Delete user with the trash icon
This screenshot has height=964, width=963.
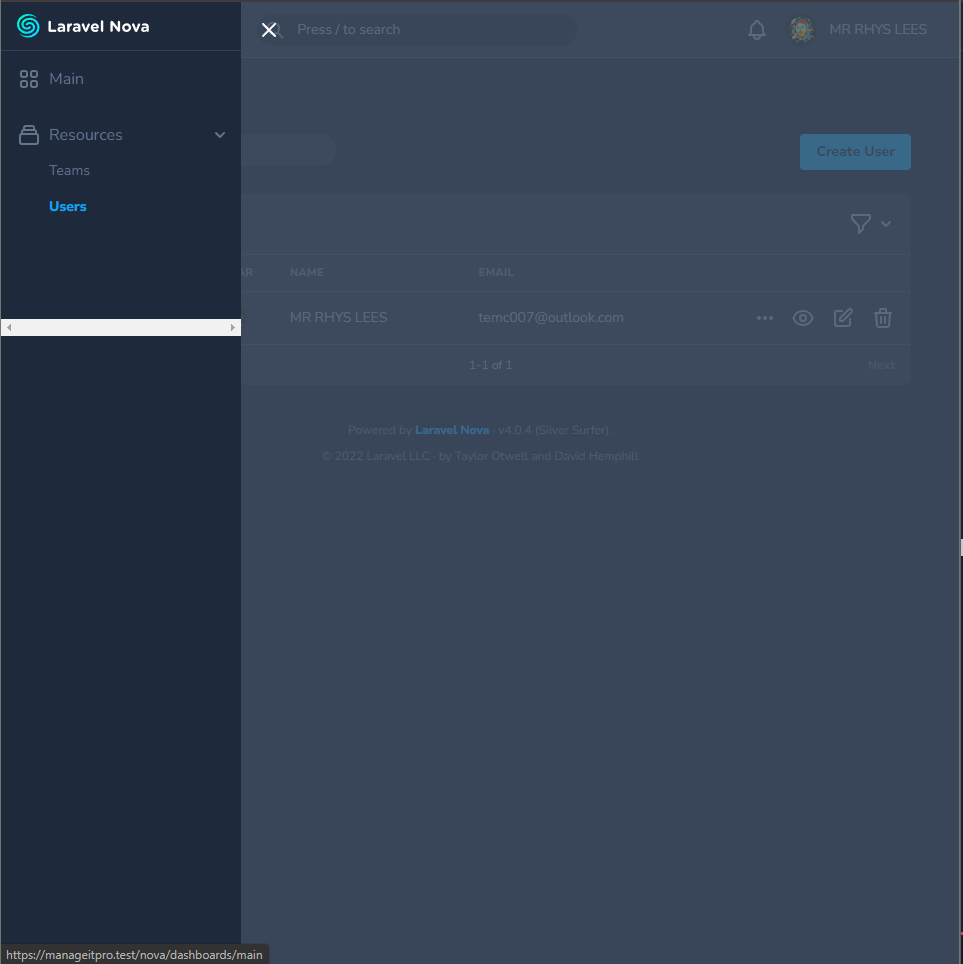[883, 318]
